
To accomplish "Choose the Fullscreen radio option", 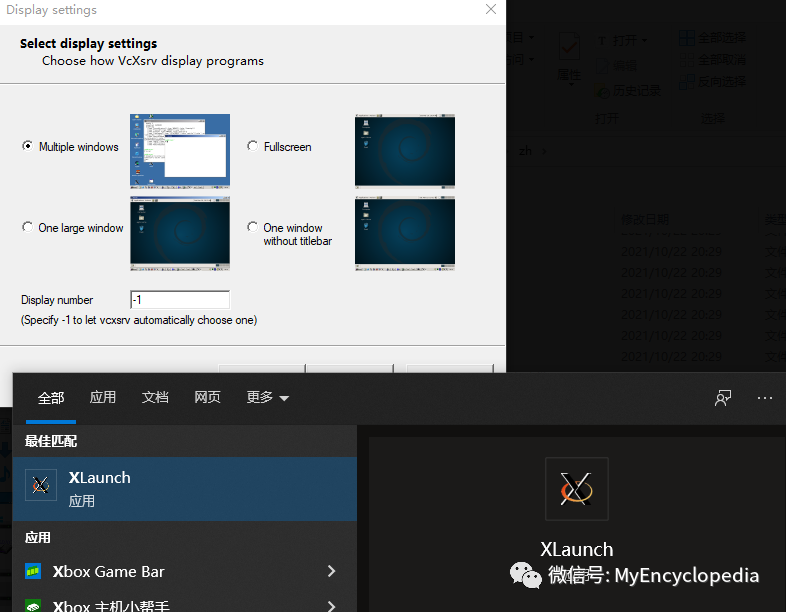I will tap(253, 146).
